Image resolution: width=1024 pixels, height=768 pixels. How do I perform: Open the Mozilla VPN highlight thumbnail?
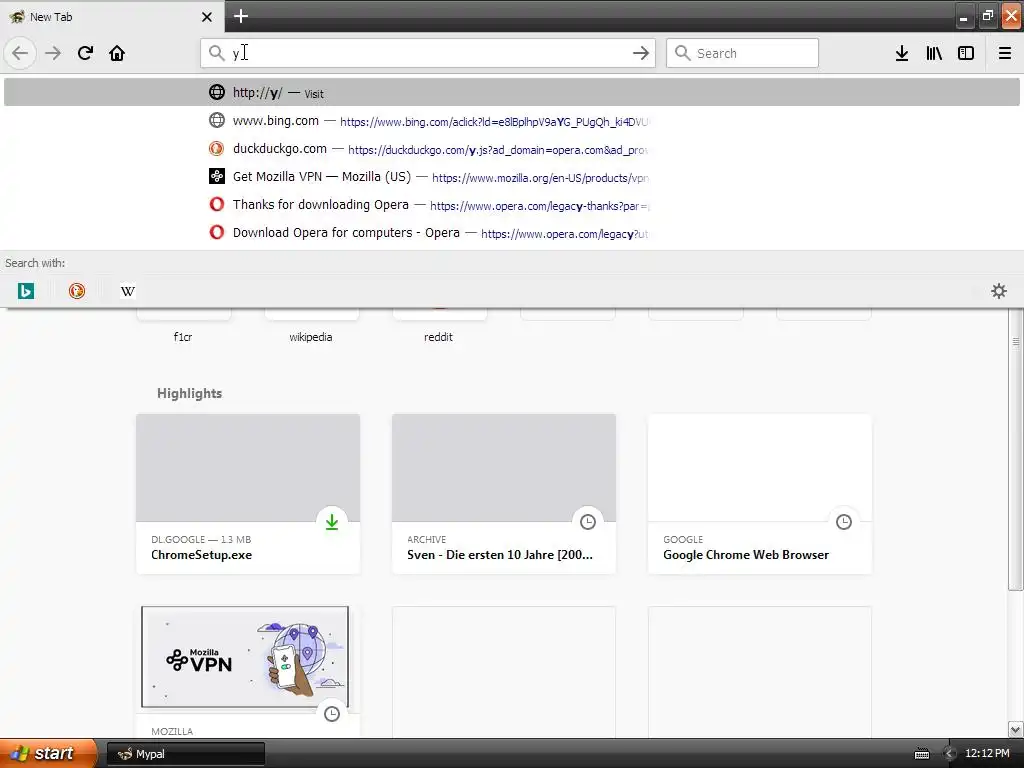(x=245, y=657)
